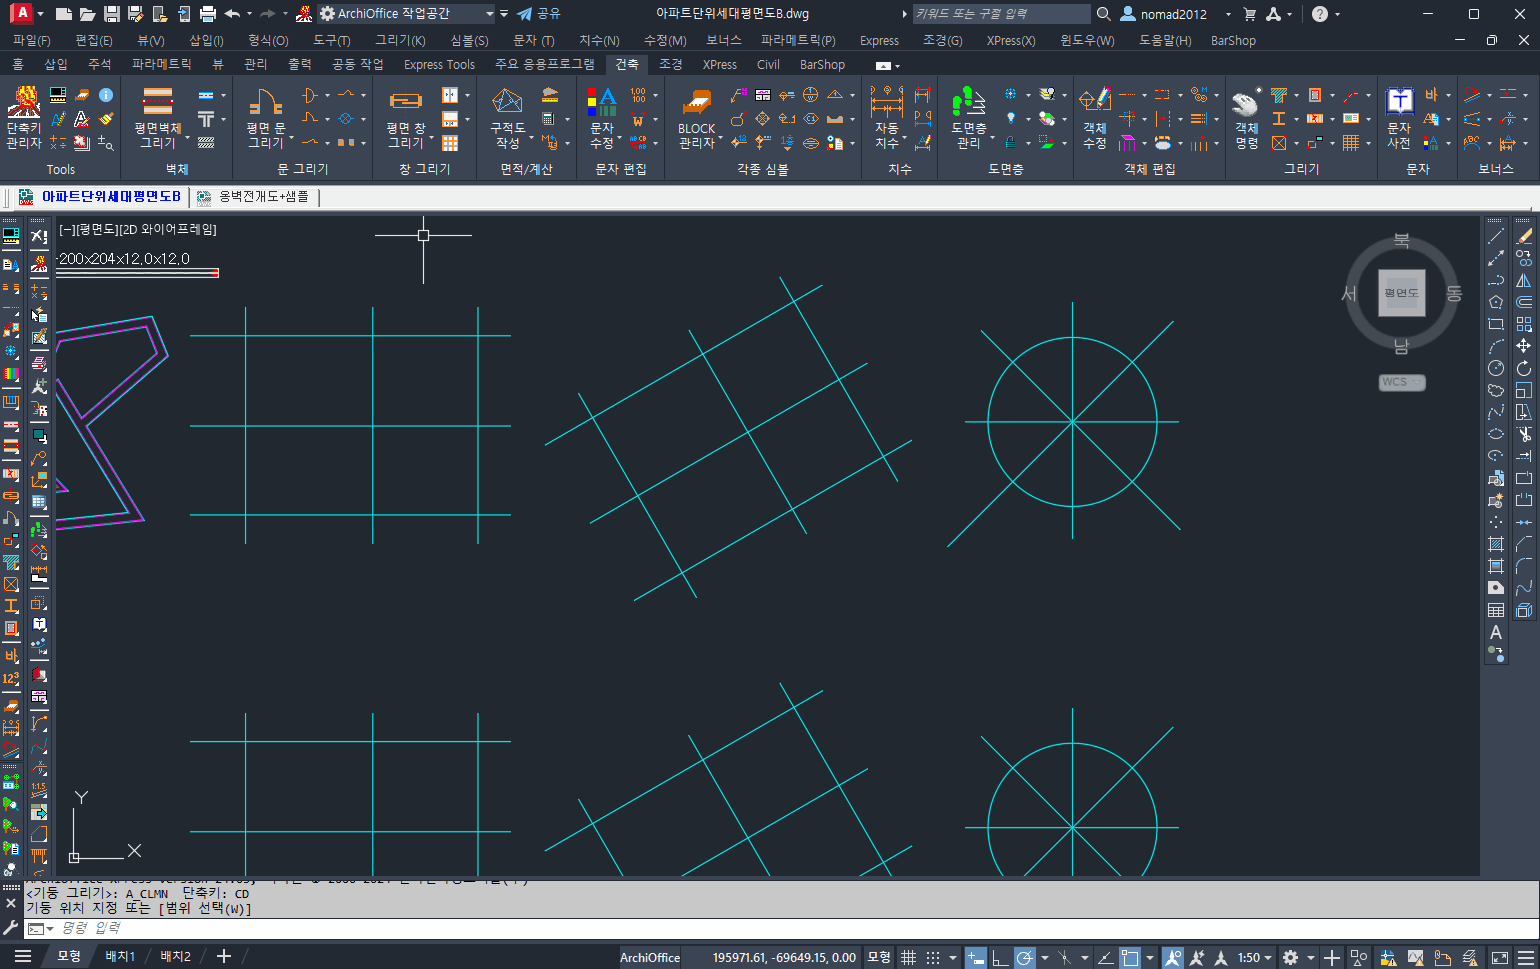This screenshot has height=969, width=1540.
Task: Click the WCS coordinate system button
Action: tap(1402, 382)
